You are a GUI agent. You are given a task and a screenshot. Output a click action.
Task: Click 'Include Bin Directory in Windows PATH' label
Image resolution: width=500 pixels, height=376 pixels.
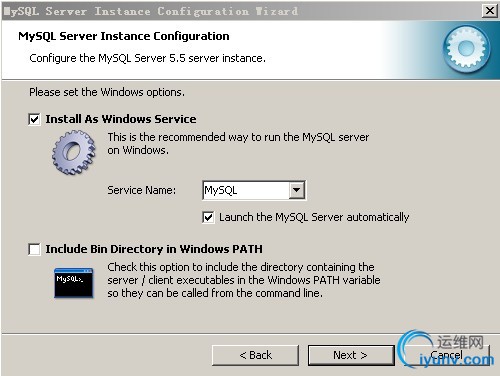click(154, 249)
